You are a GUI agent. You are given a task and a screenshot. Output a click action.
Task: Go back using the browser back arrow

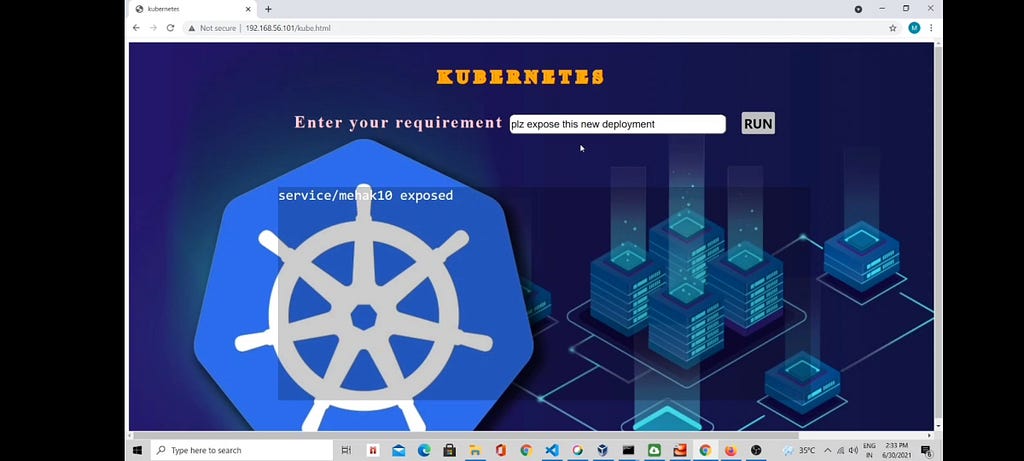point(136,28)
